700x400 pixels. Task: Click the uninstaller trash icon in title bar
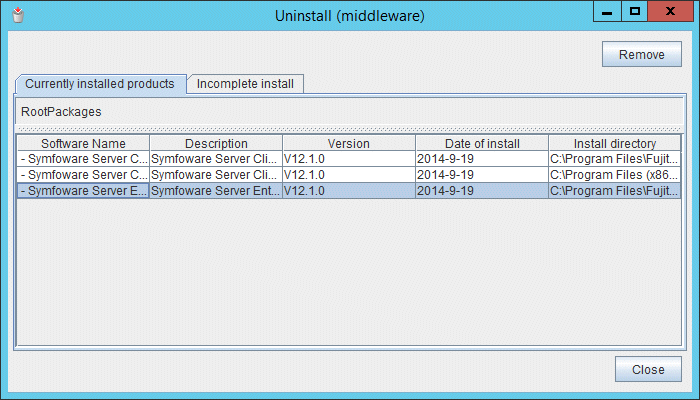click(x=18, y=15)
